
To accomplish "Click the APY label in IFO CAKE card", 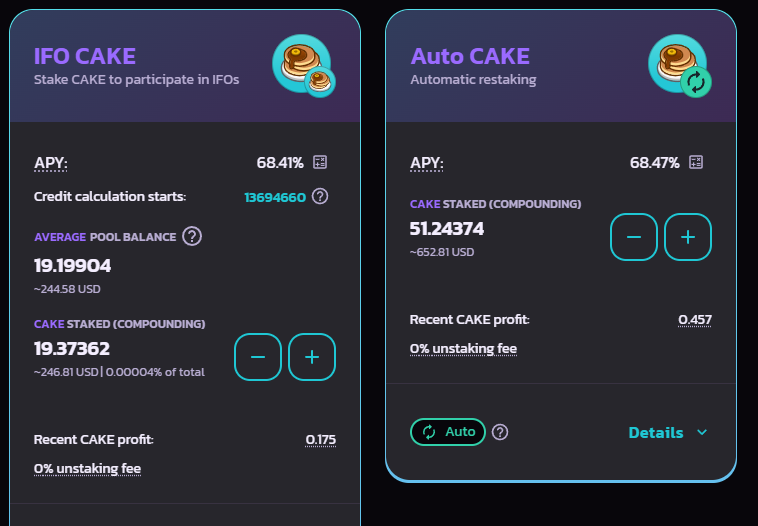I will [51, 163].
